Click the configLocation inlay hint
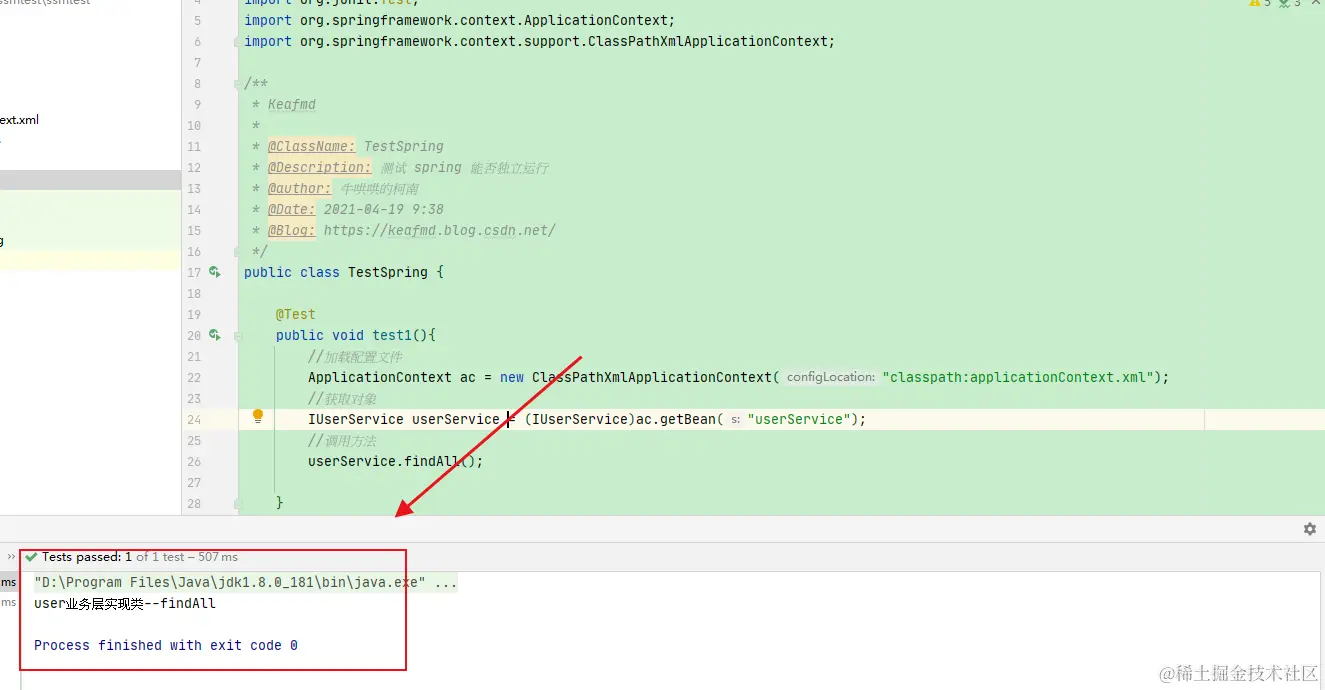This screenshot has width=1325, height=690. pyautogui.click(x=831, y=377)
